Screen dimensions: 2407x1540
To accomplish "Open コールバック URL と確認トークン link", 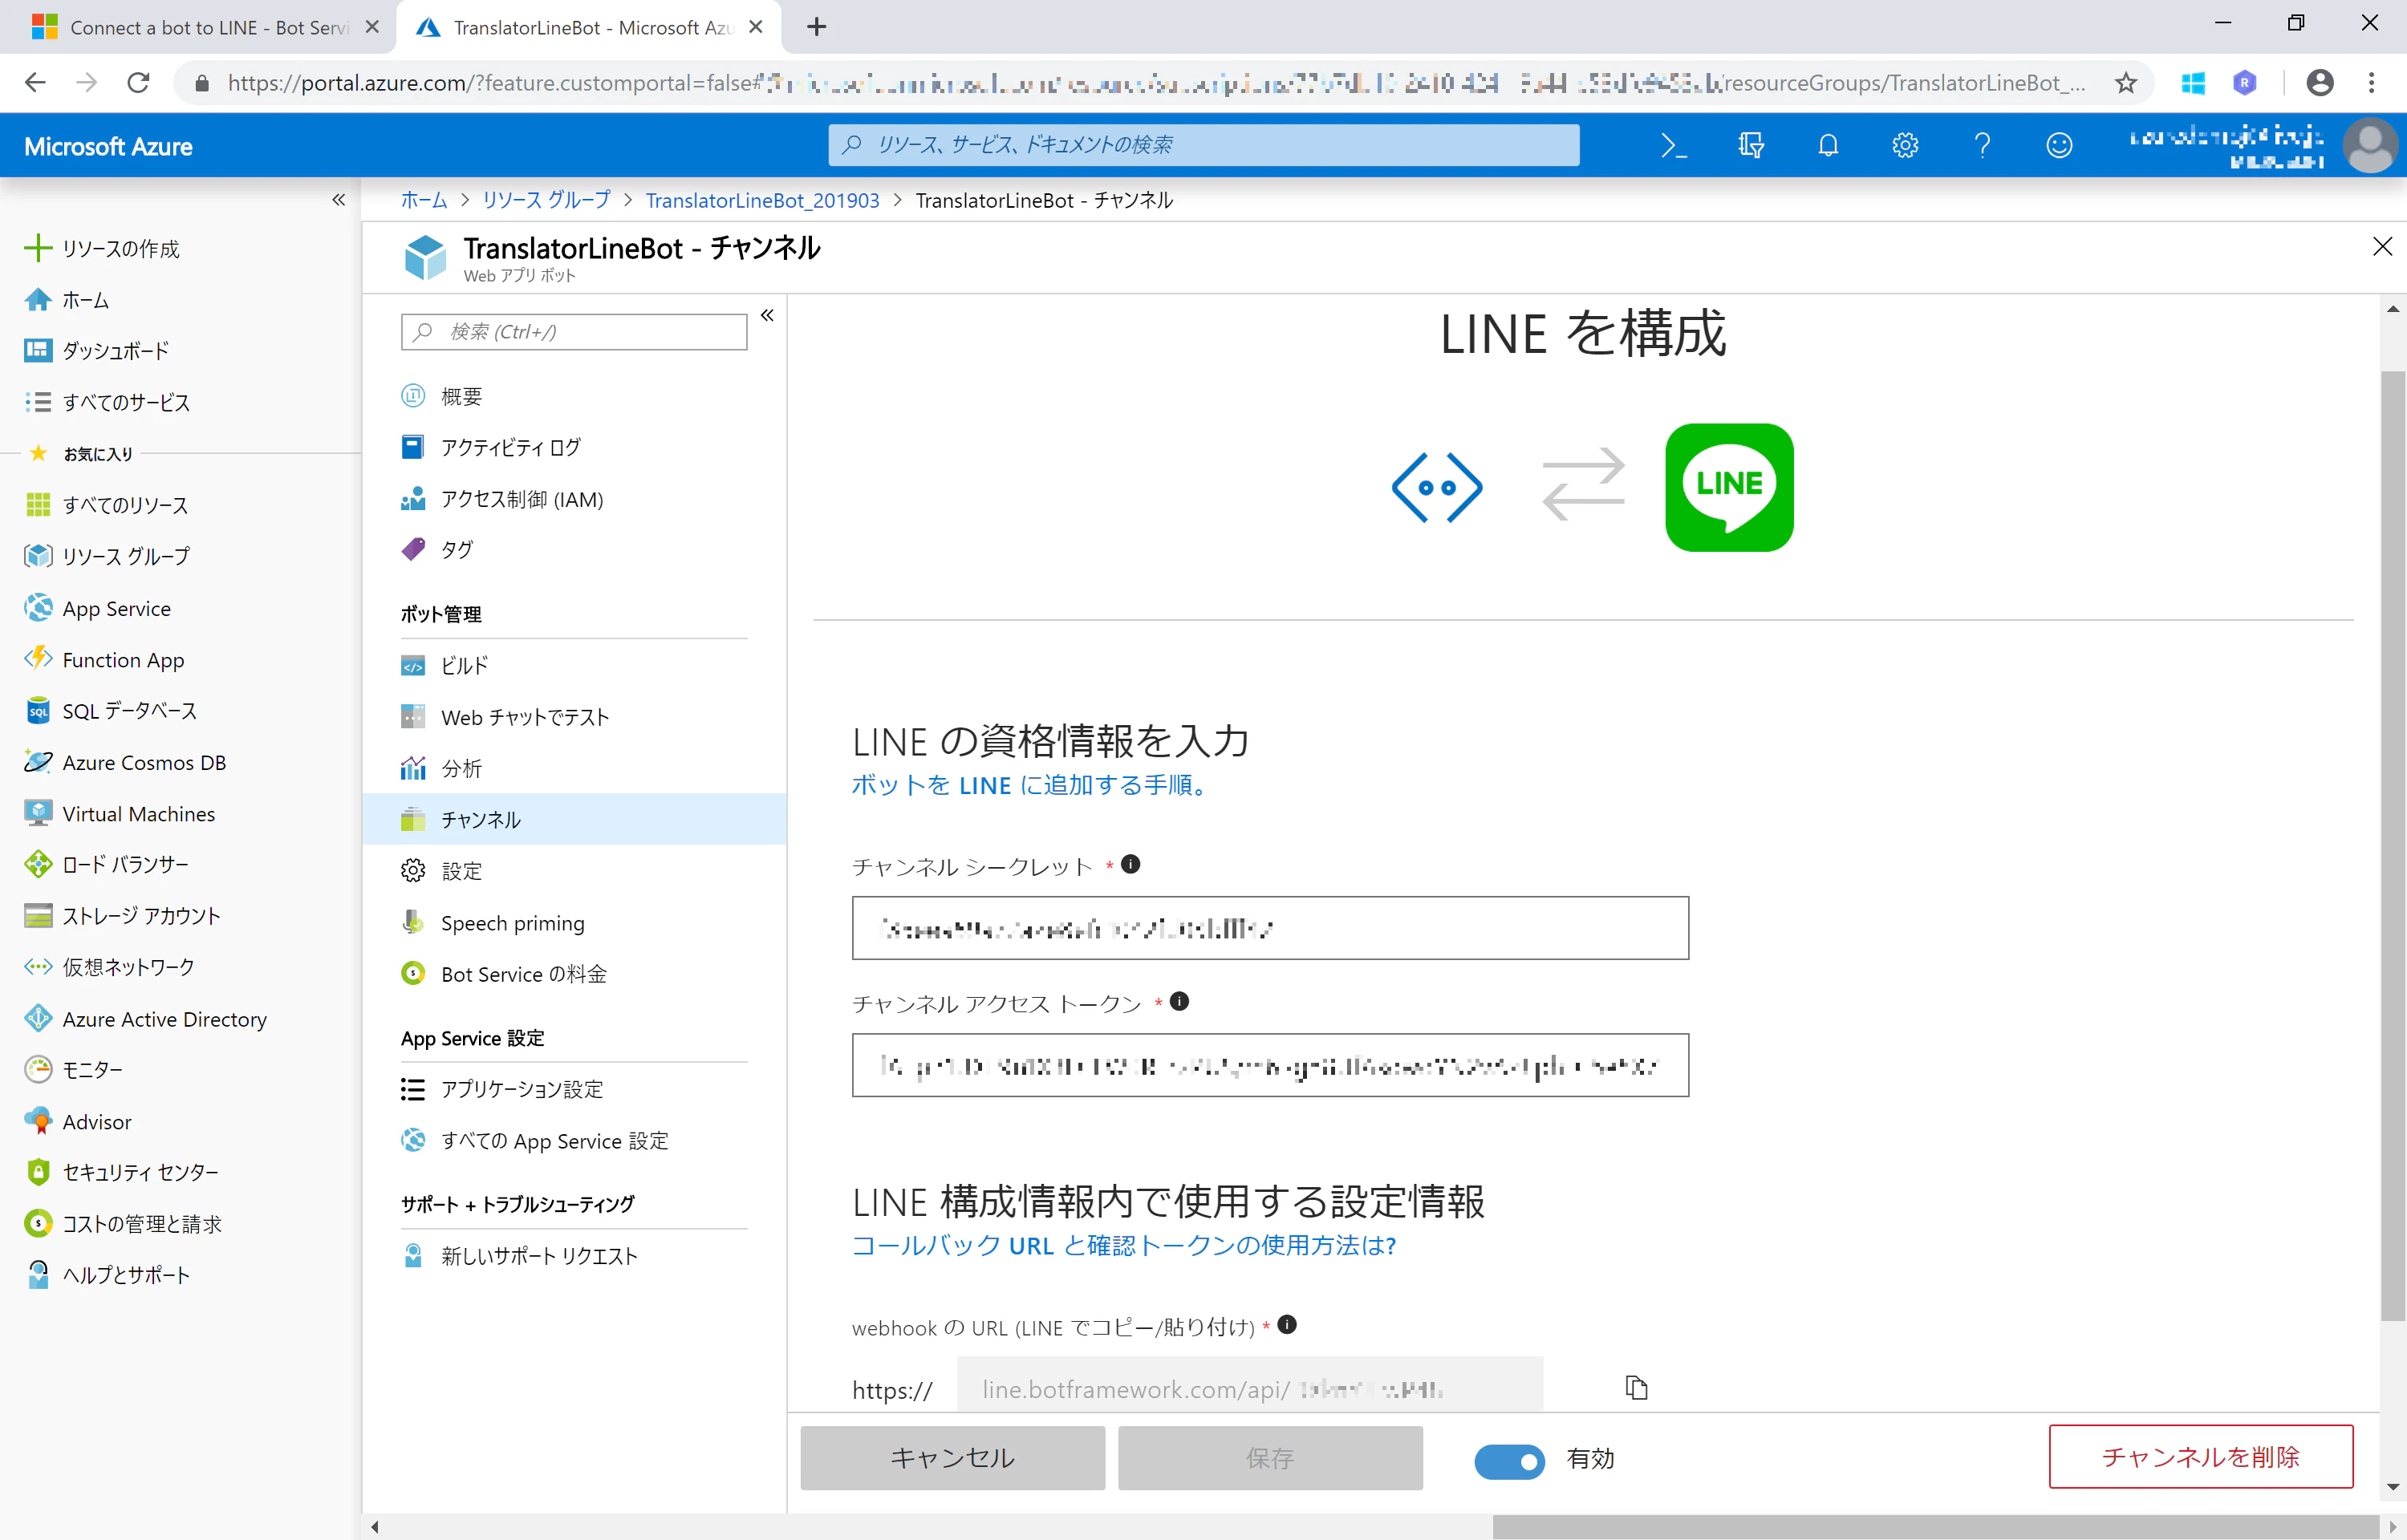I will click(1124, 1245).
